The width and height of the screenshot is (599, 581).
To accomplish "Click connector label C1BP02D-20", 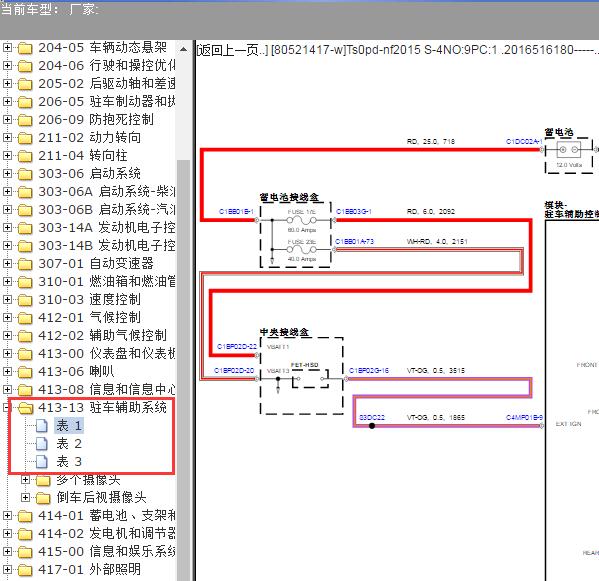I will [x=234, y=371].
